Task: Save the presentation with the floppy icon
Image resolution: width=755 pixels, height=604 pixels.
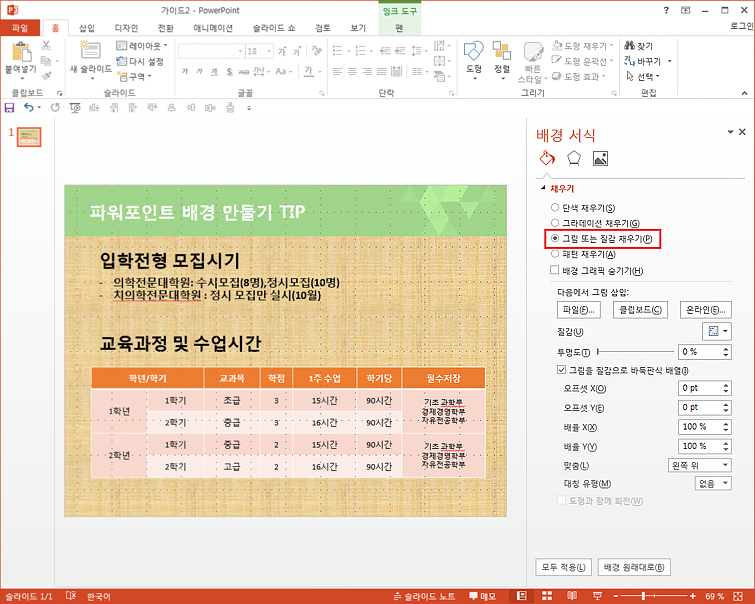Action: (9, 107)
